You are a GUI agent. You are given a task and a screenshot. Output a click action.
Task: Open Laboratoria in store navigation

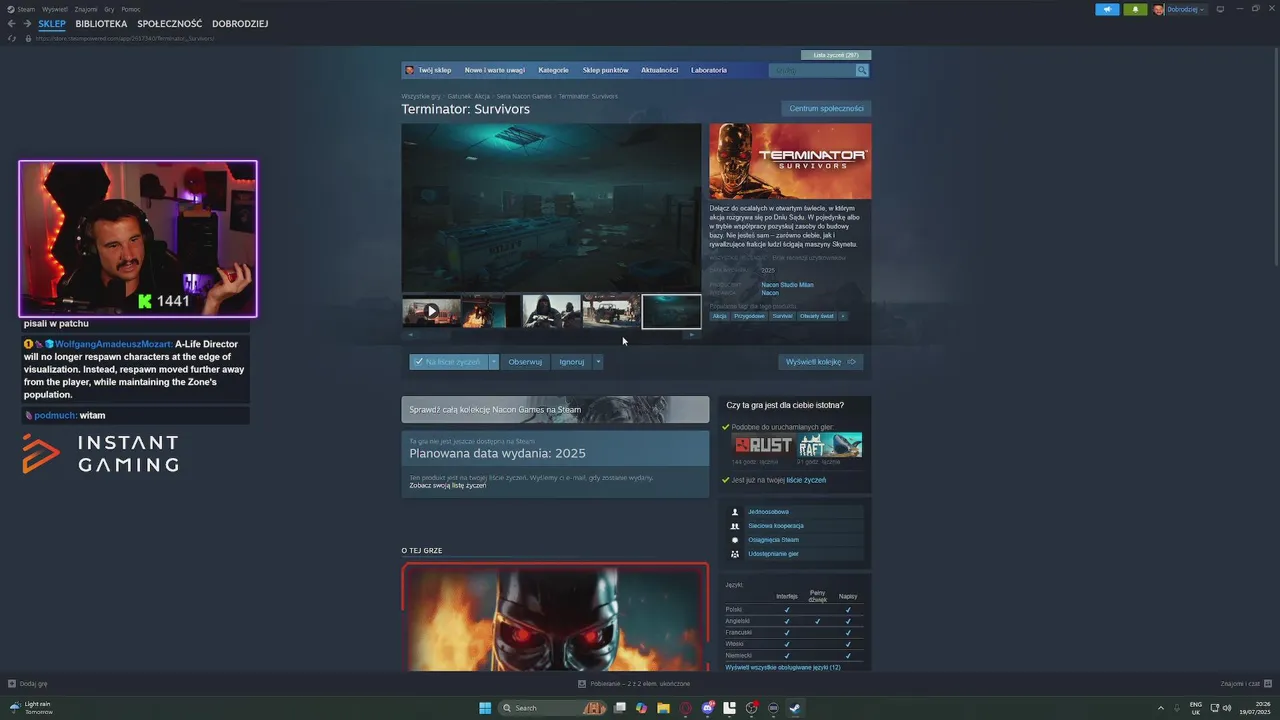[x=709, y=70]
